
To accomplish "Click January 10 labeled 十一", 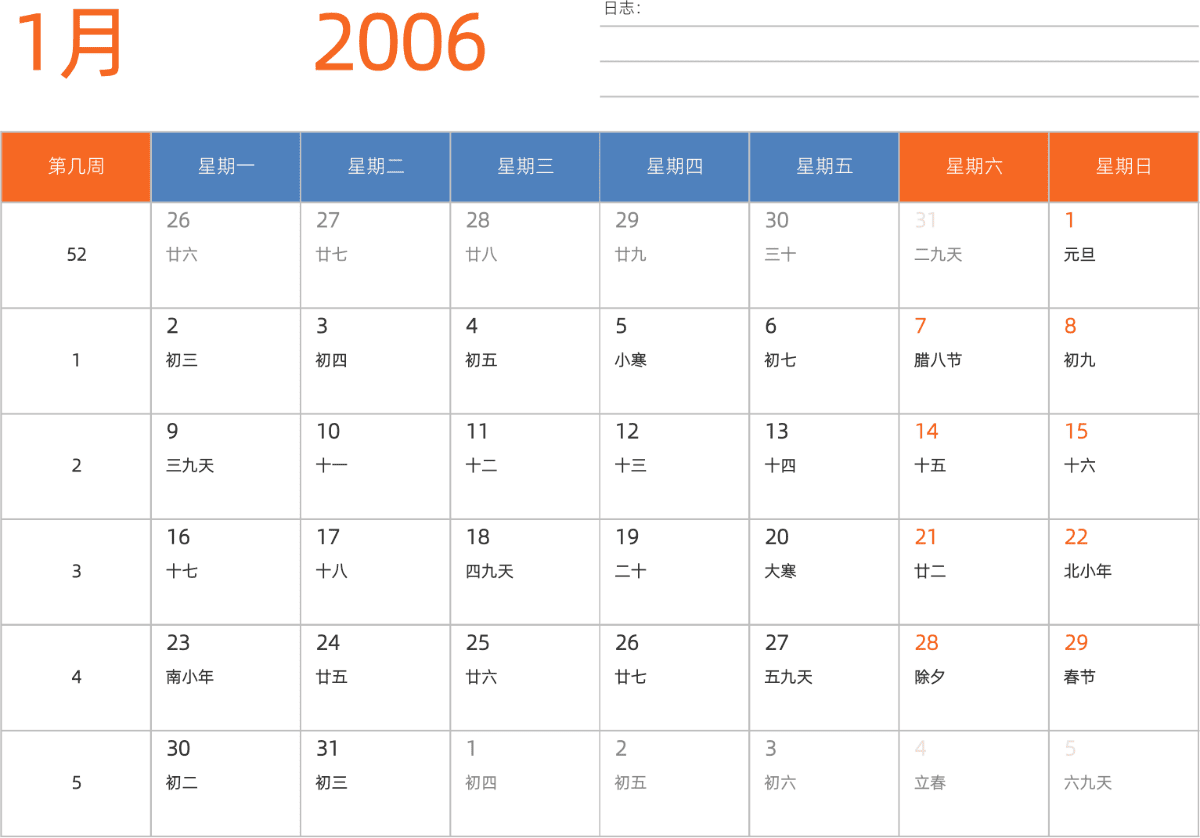I will (375, 466).
